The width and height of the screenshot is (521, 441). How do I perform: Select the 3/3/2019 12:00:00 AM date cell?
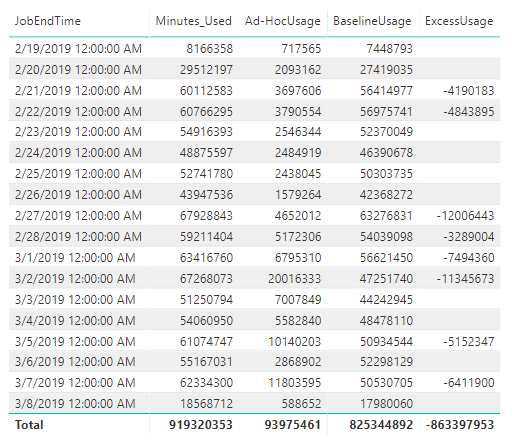(75, 300)
